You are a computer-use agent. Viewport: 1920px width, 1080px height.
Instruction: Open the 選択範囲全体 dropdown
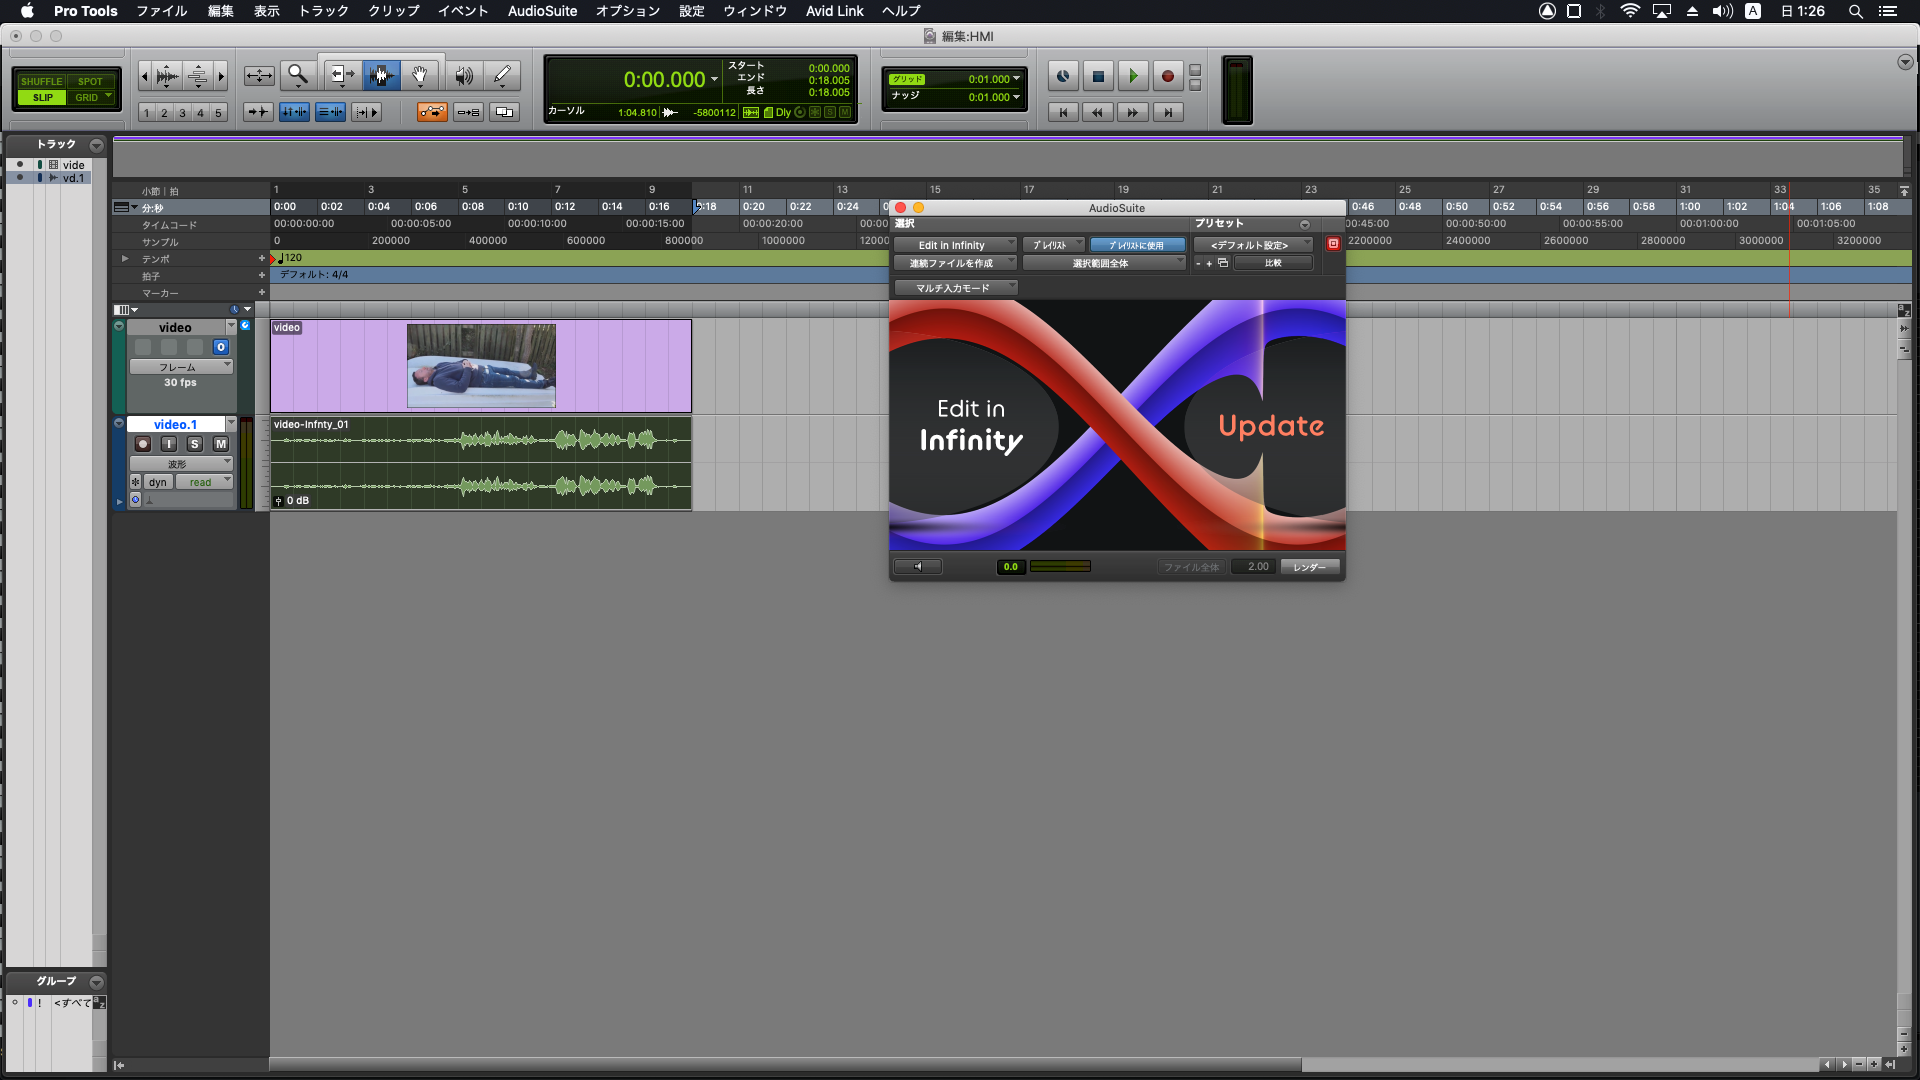tap(1104, 263)
